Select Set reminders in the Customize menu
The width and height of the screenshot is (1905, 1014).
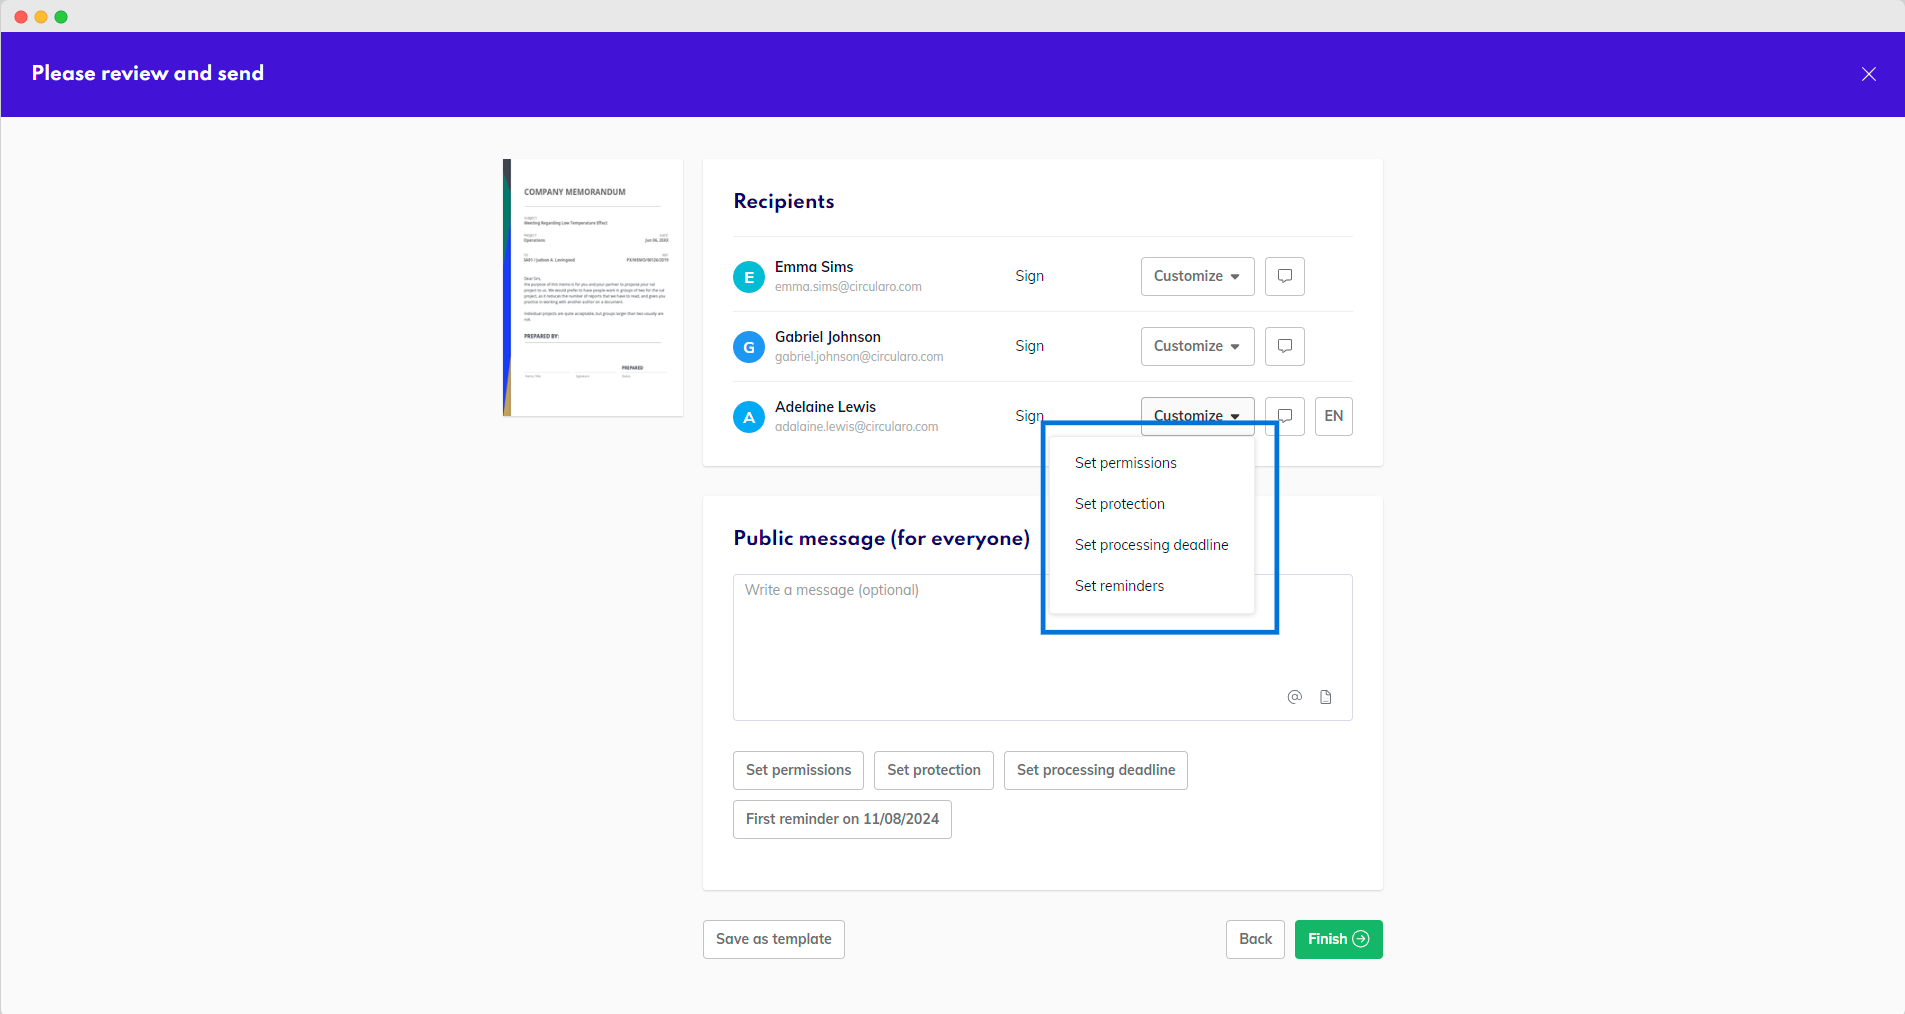pyautogui.click(x=1119, y=585)
